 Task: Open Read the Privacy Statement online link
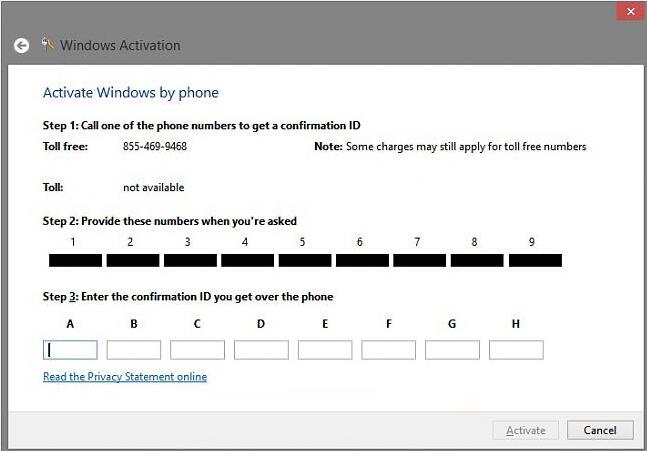(x=125, y=377)
